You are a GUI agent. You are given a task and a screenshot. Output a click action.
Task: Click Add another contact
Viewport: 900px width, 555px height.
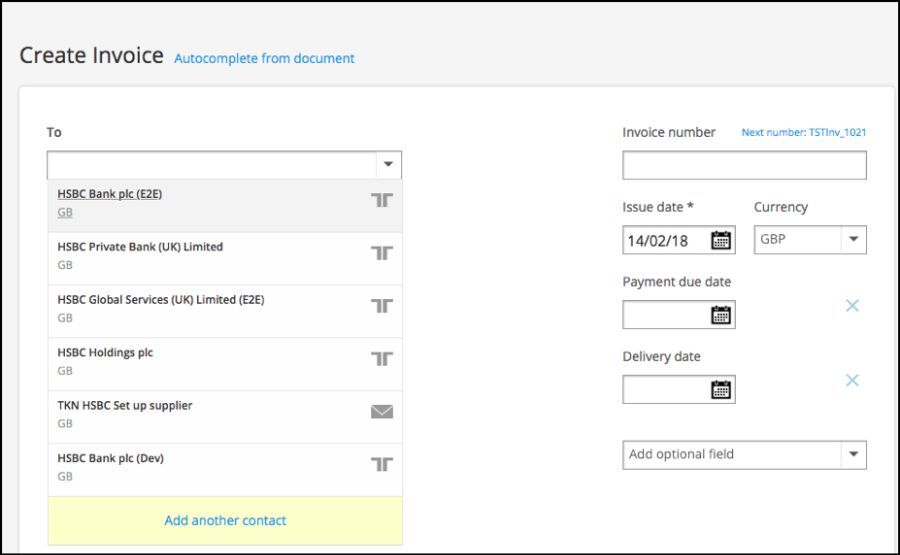pos(225,521)
